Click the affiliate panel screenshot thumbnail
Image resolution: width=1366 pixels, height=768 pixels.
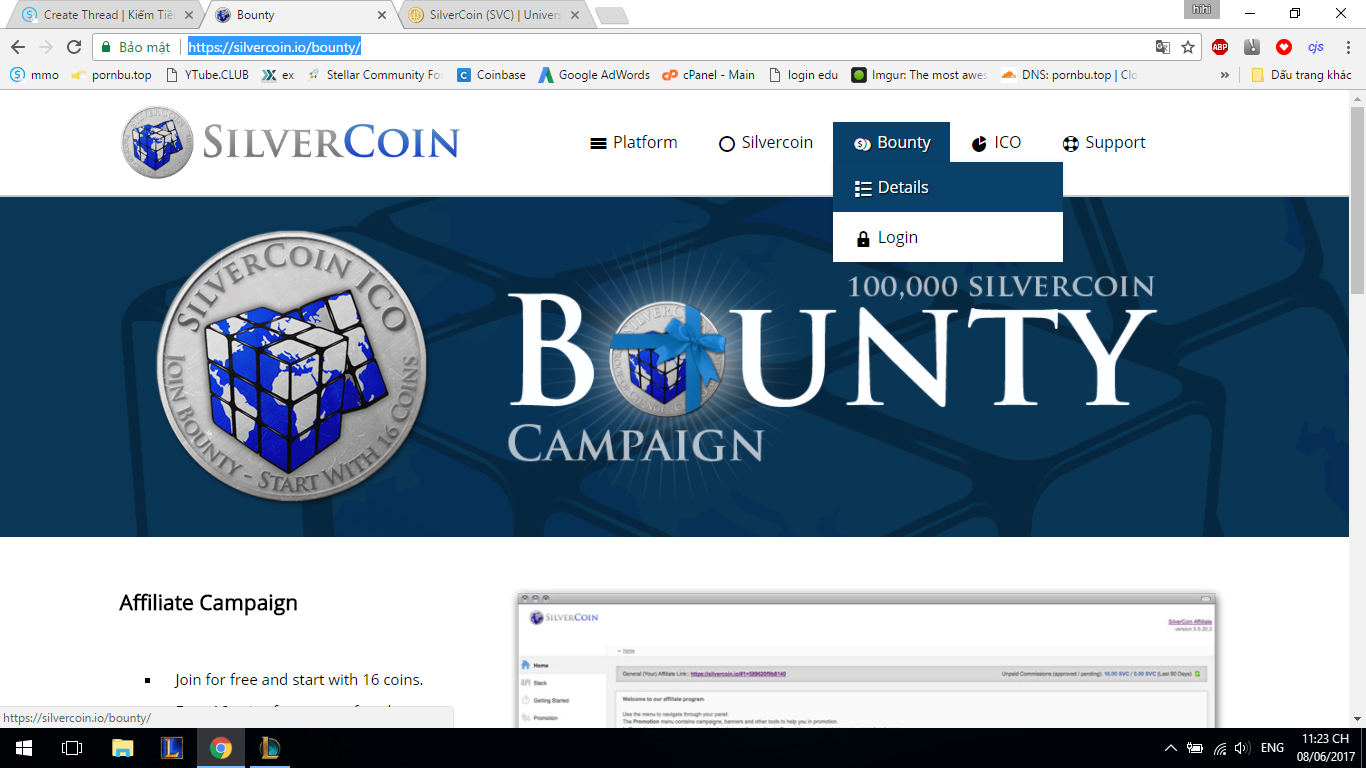866,660
